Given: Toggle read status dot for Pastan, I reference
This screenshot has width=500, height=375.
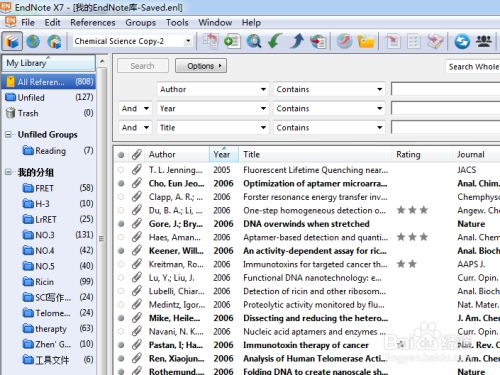Looking at the screenshot, I should click(121, 345).
